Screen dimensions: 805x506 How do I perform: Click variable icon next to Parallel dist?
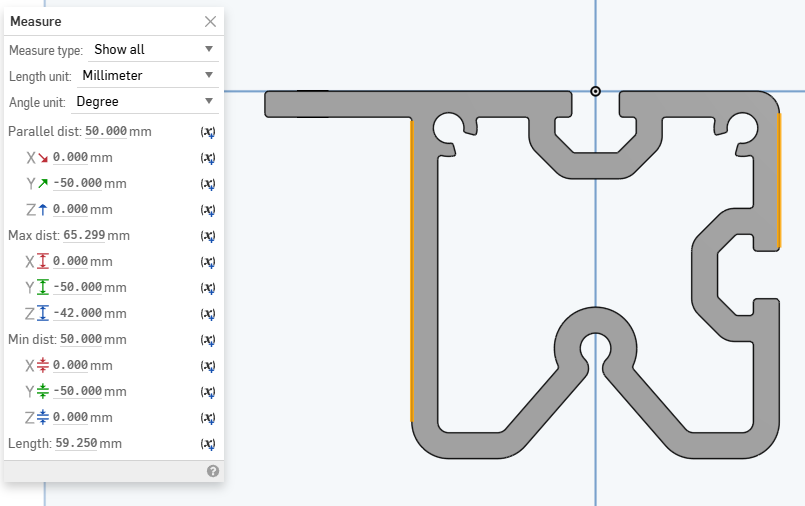coord(208,132)
